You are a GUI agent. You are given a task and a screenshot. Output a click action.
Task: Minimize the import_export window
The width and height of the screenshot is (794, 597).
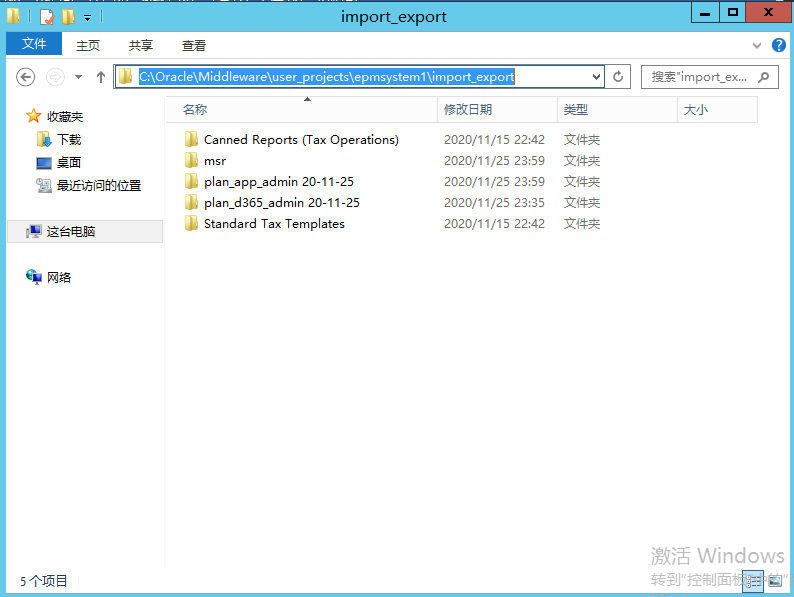(x=705, y=13)
